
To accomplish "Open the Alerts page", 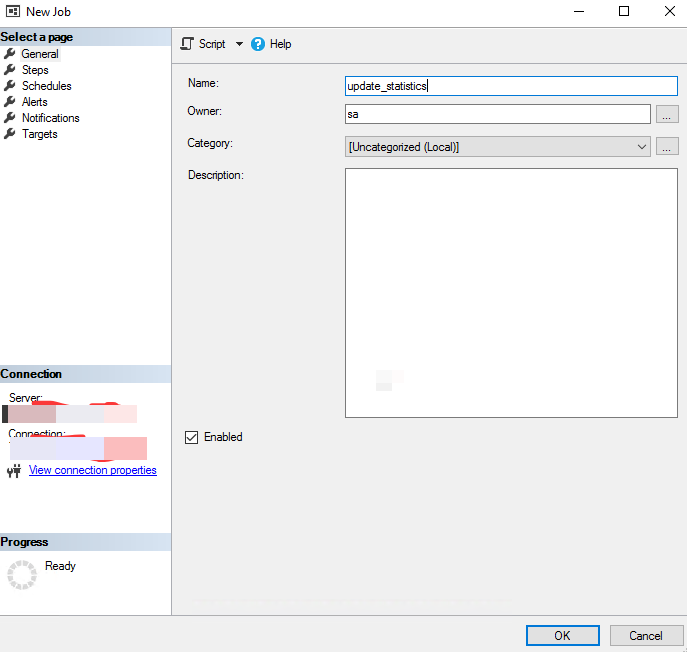I will click(x=35, y=102).
